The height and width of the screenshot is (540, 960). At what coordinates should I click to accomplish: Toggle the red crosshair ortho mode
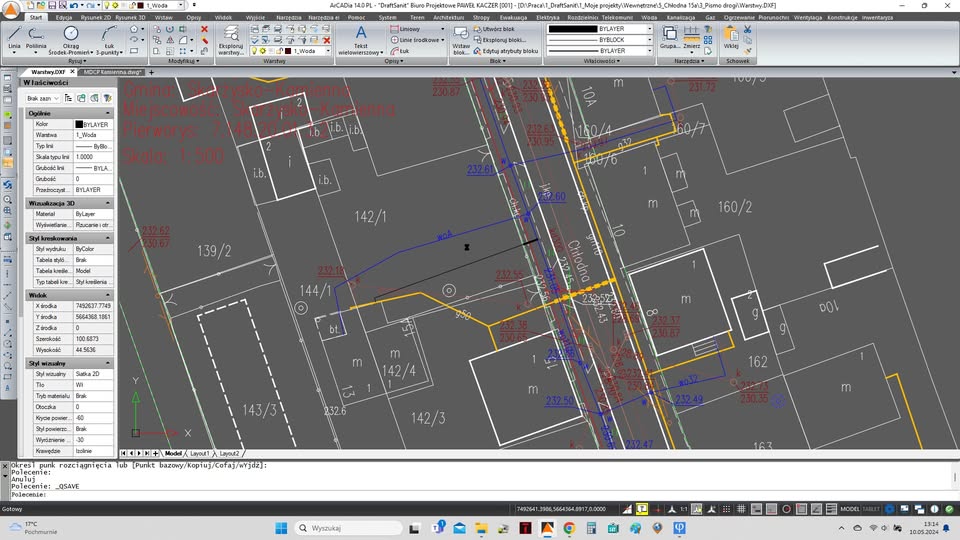pyautogui.click(x=658, y=509)
